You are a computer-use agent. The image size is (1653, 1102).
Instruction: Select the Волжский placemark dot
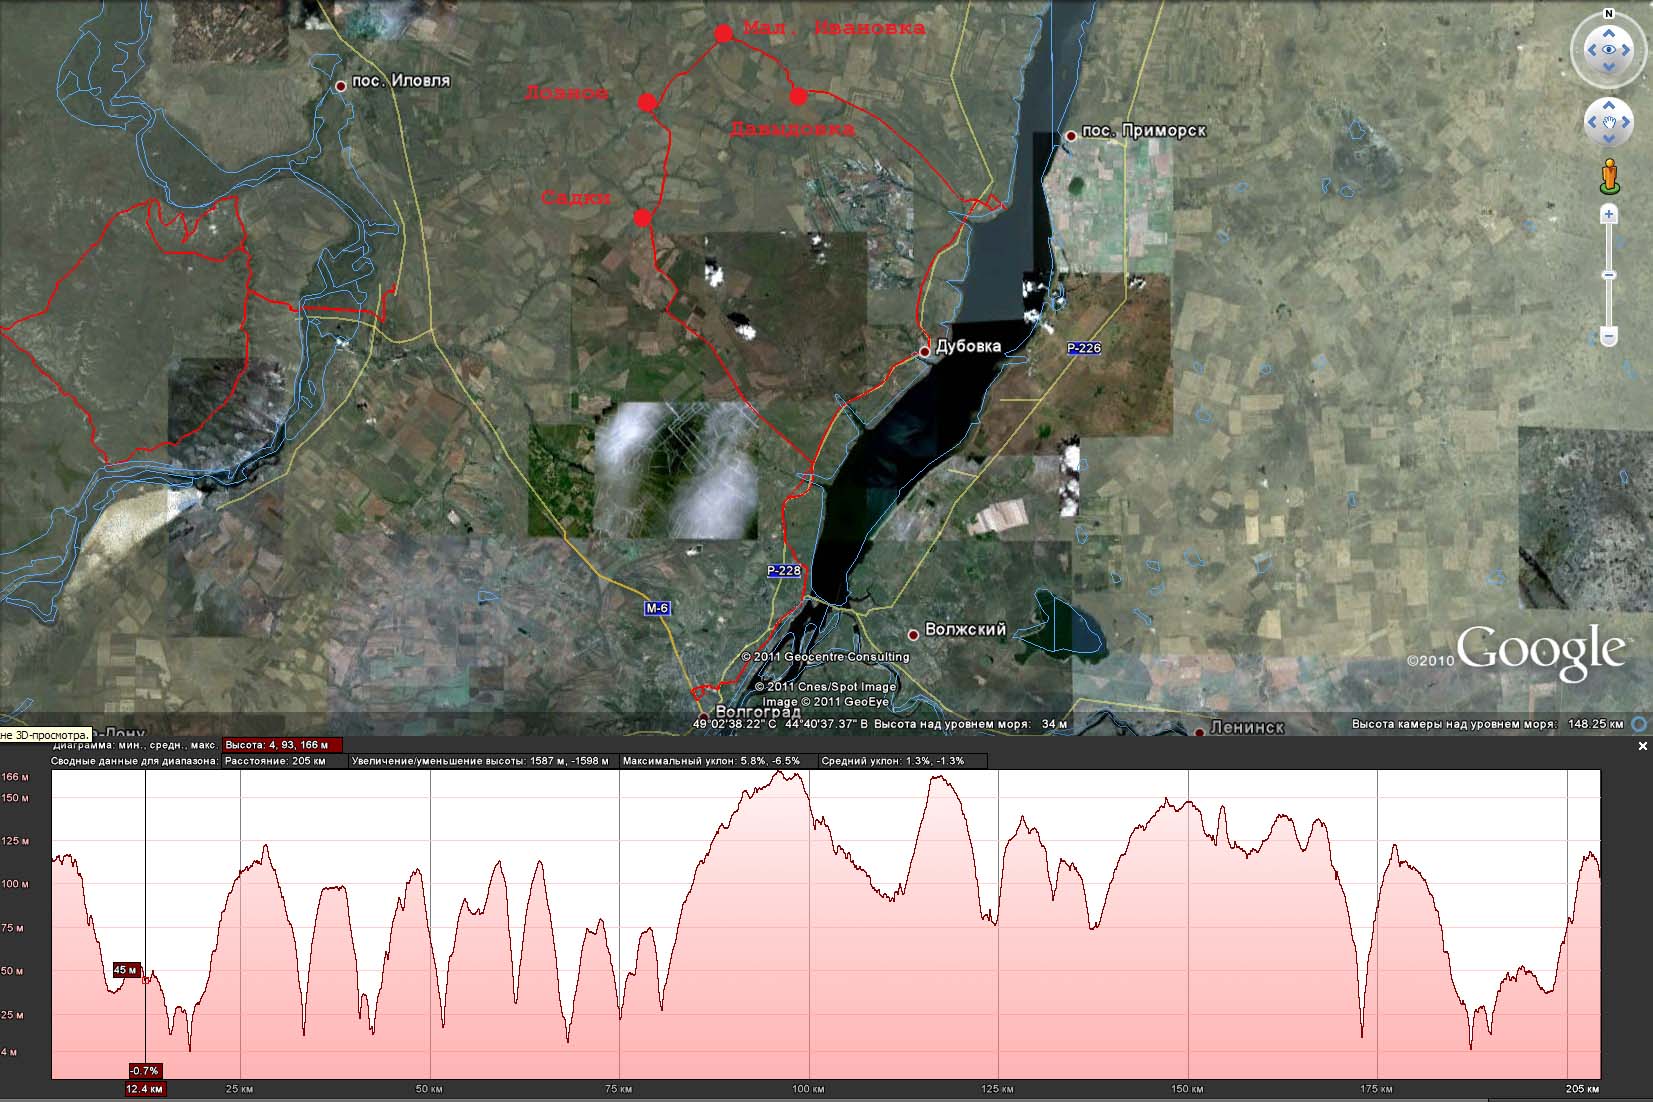coord(913,634)
